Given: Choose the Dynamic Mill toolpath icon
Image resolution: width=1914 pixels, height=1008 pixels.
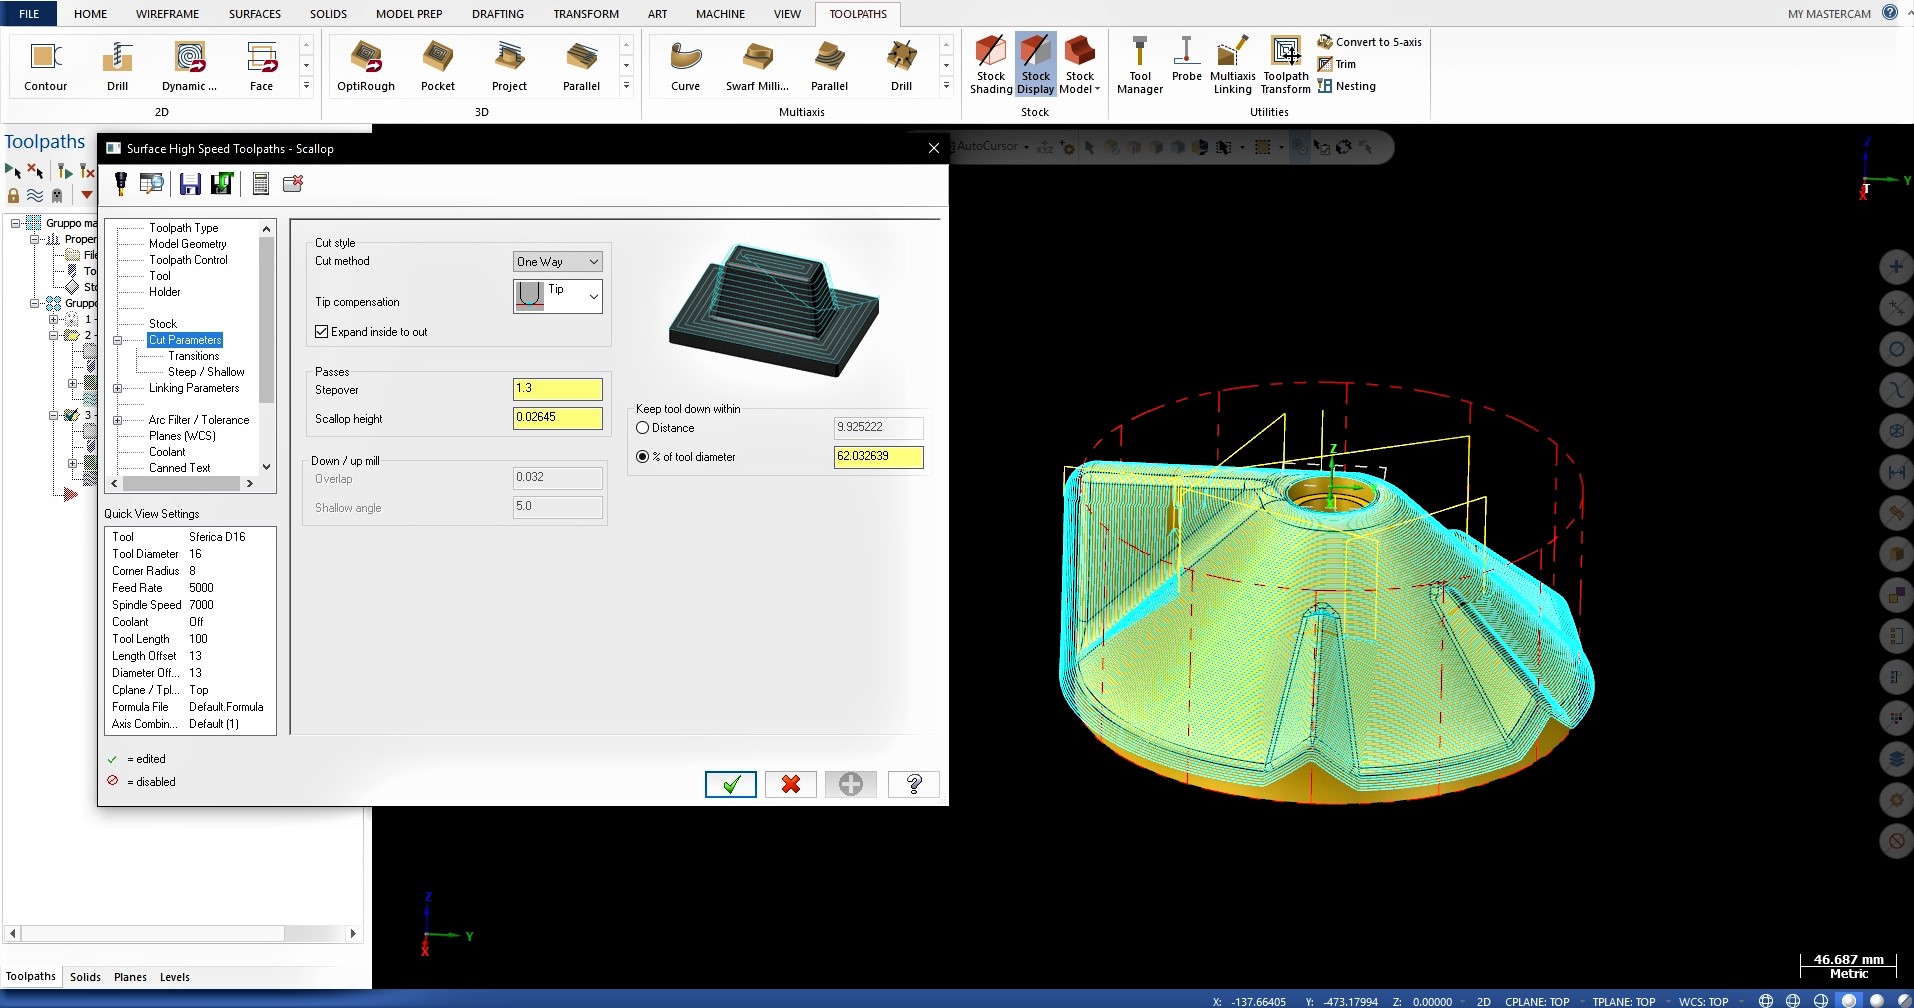Looking at the screenshot, I should click(189, 66).
